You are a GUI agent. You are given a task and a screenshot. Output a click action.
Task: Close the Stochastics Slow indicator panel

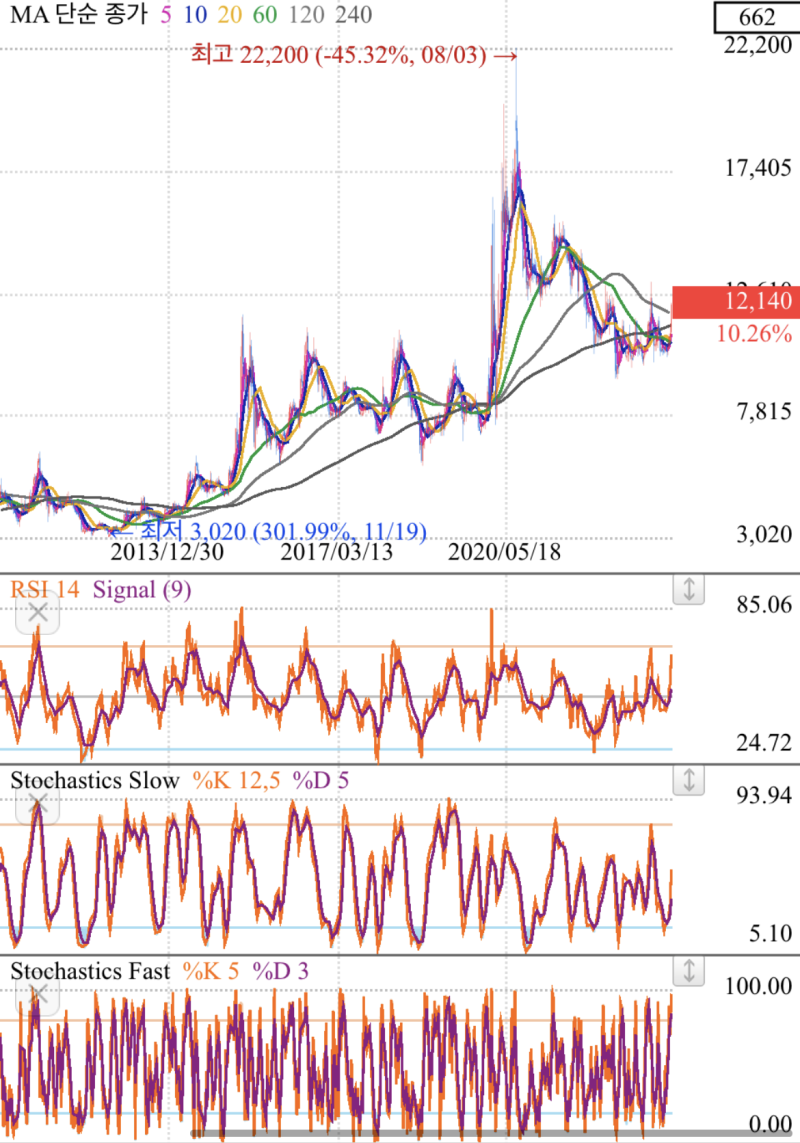(37, 805)
